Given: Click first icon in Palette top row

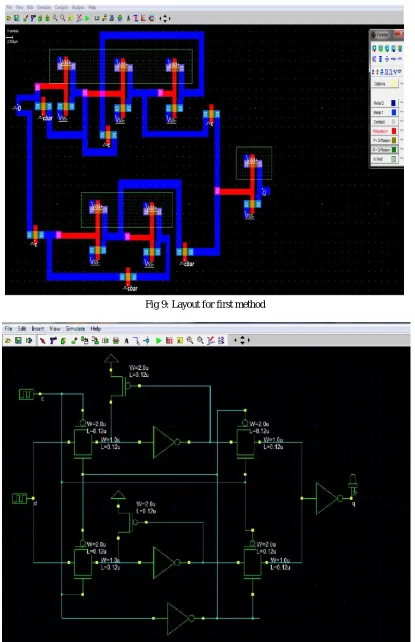Looking at the screenshot, I should pos(374,48).
